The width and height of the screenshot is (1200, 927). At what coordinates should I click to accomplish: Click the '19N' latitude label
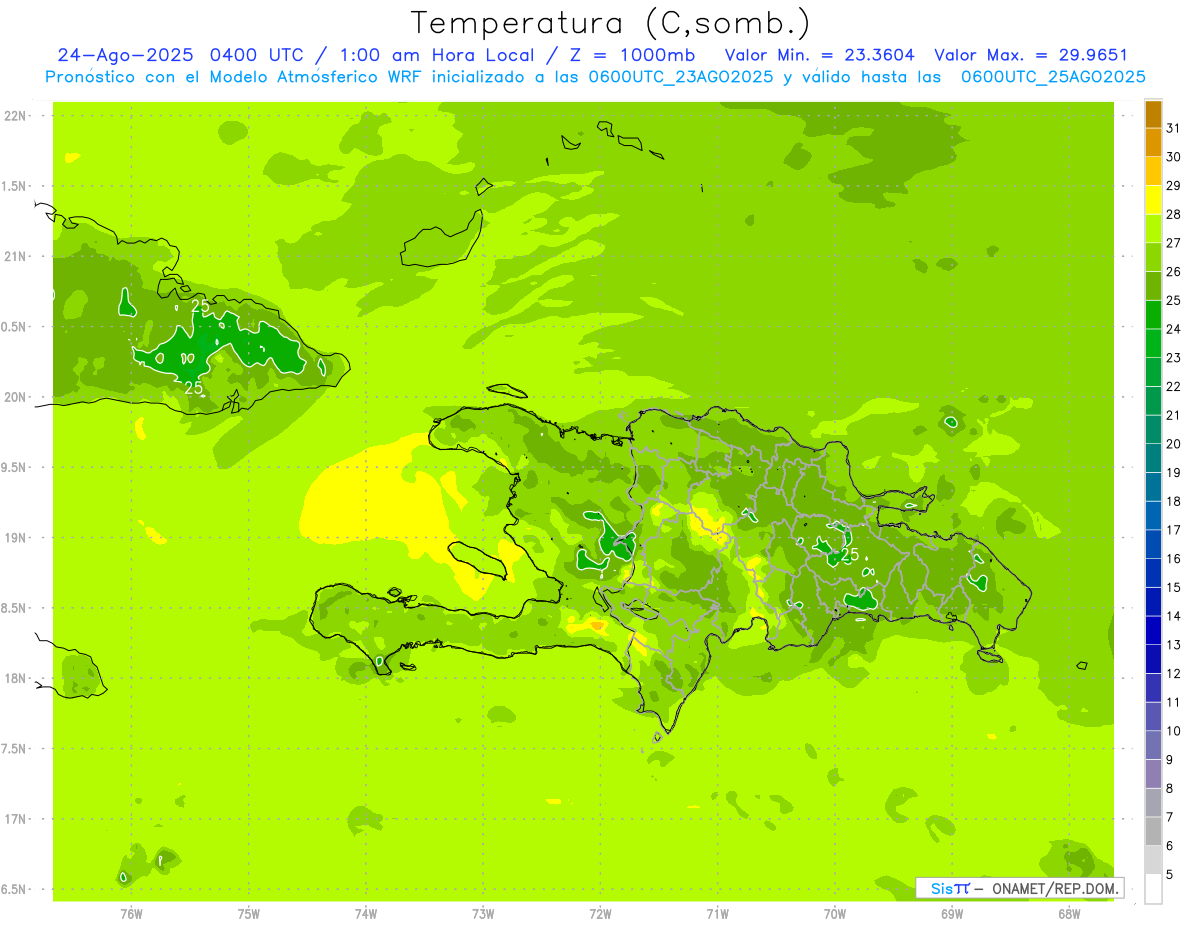coord(15,538)
